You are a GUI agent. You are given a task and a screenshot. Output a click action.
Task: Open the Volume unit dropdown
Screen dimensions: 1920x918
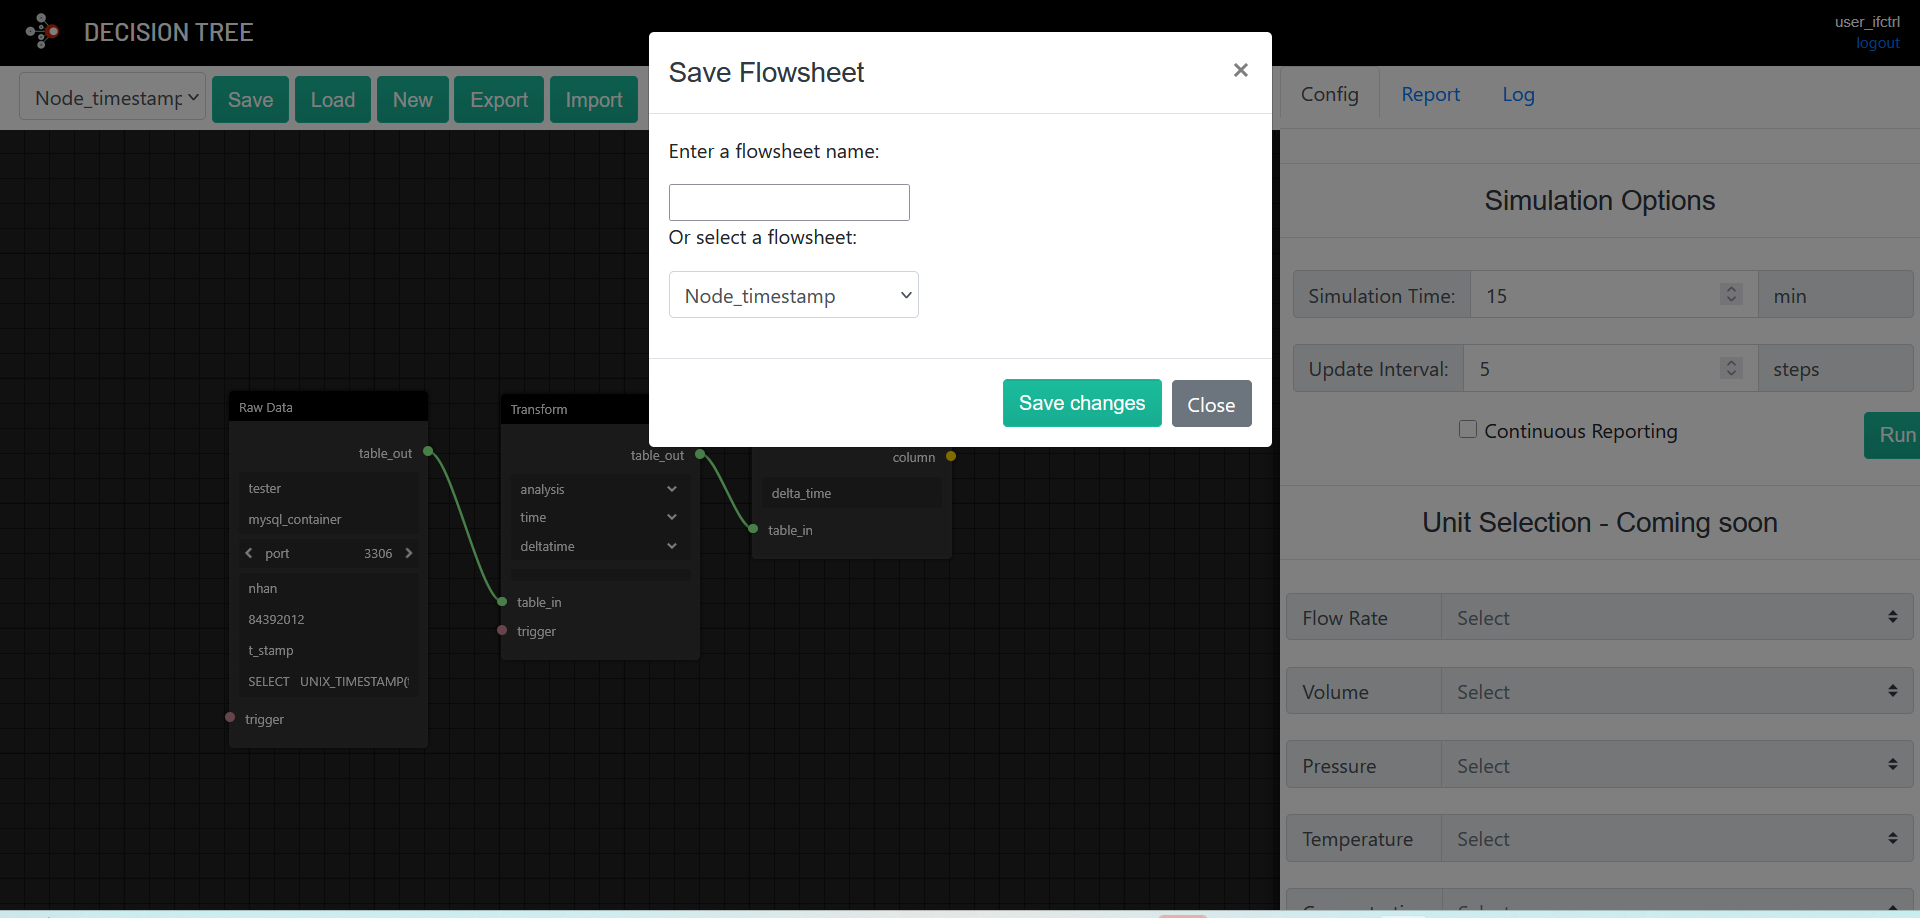pos(1677,691)
